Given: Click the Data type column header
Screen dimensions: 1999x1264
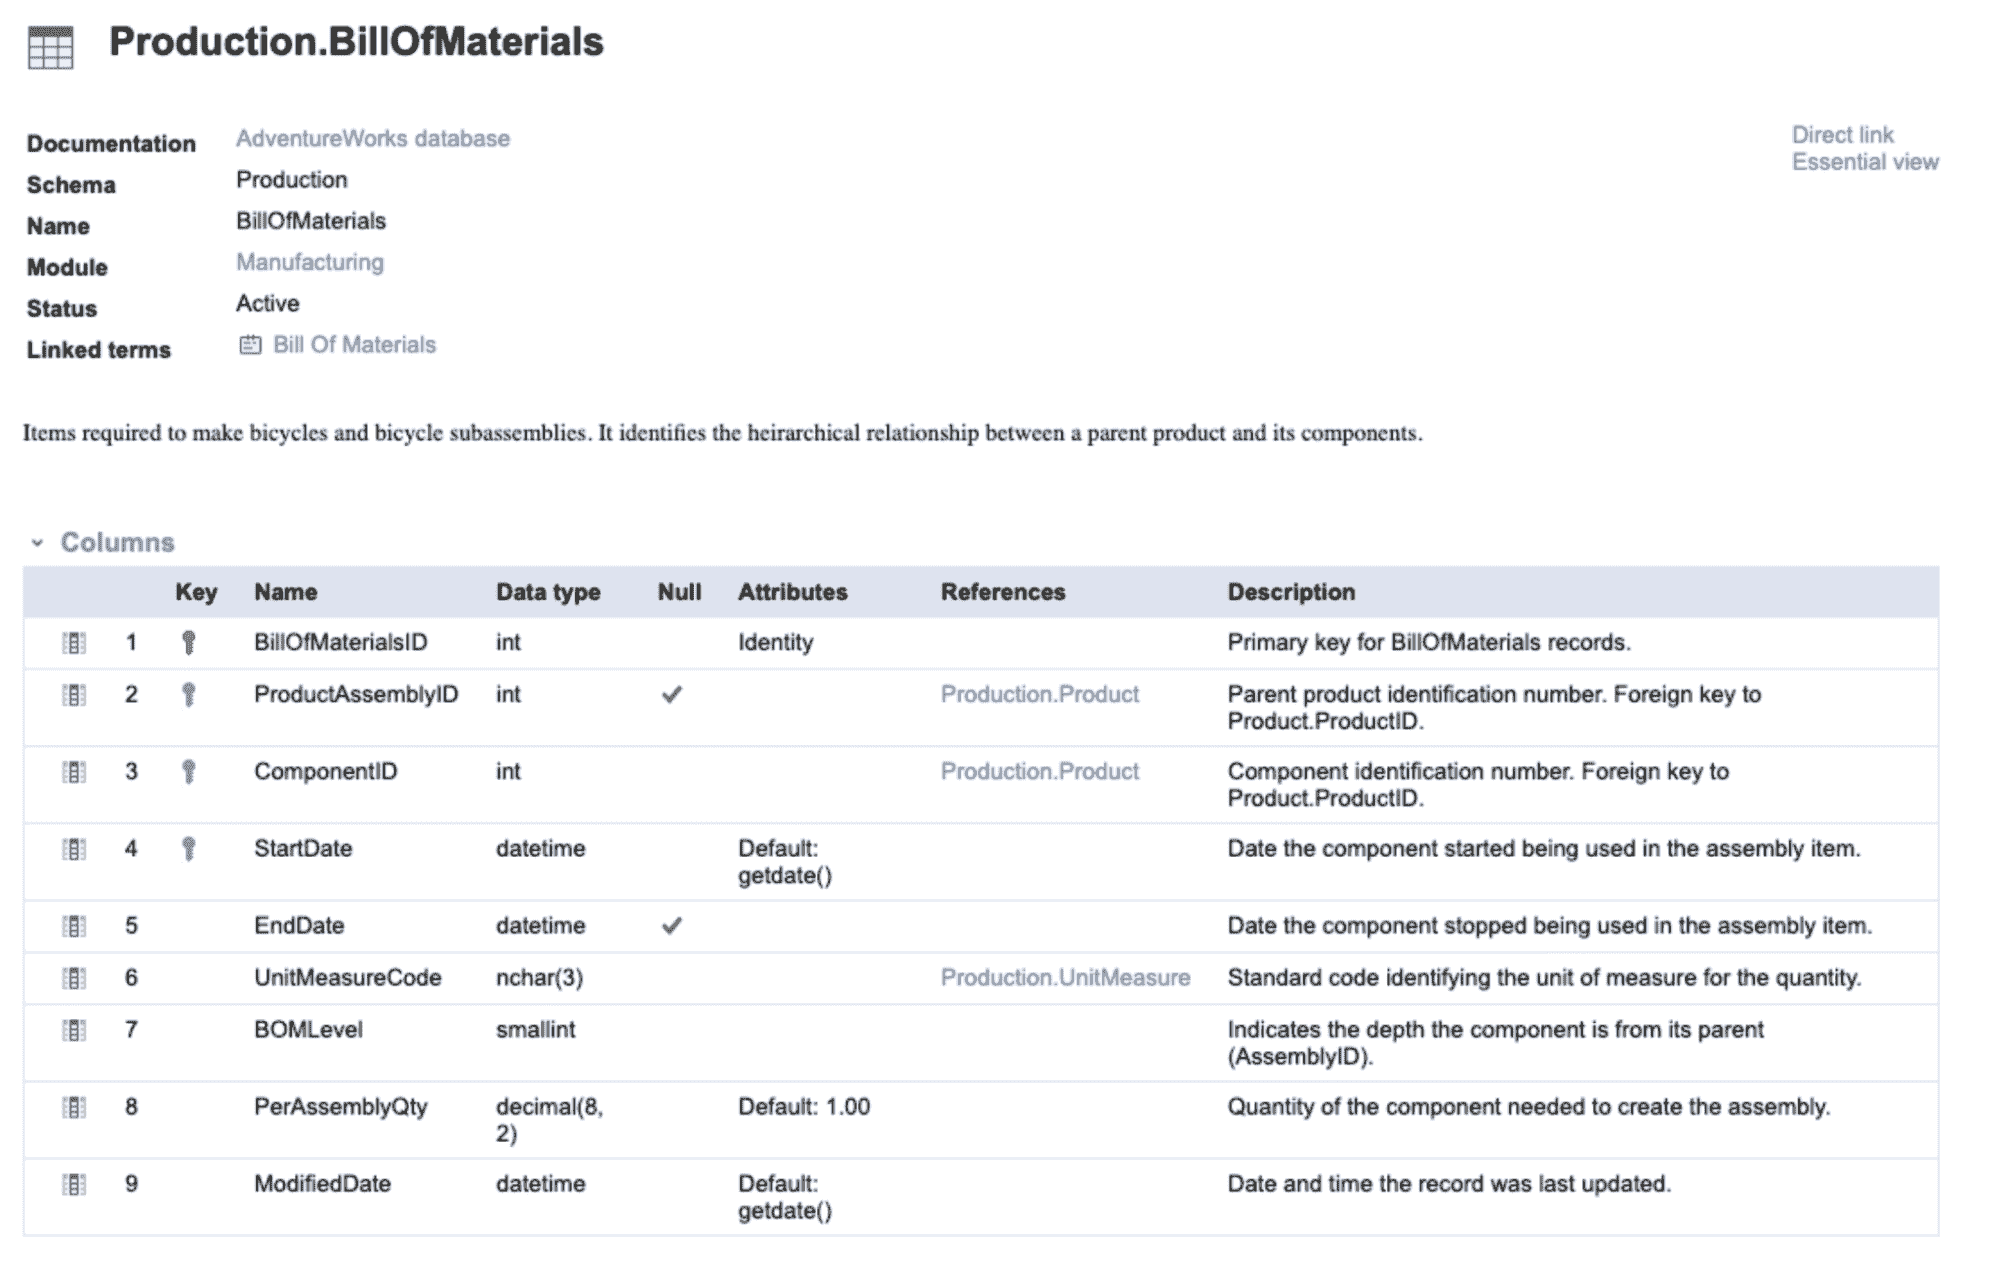Looking at the screenshot, I should 548,592.
